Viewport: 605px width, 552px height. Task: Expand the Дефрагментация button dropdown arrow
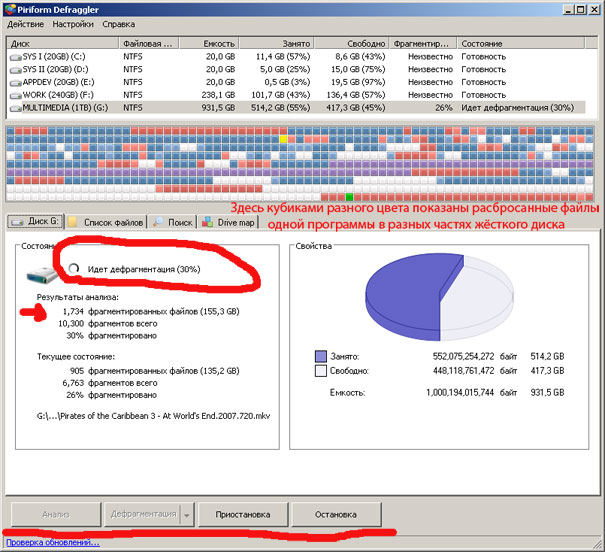pyautogui.click(x=187, y=514)
